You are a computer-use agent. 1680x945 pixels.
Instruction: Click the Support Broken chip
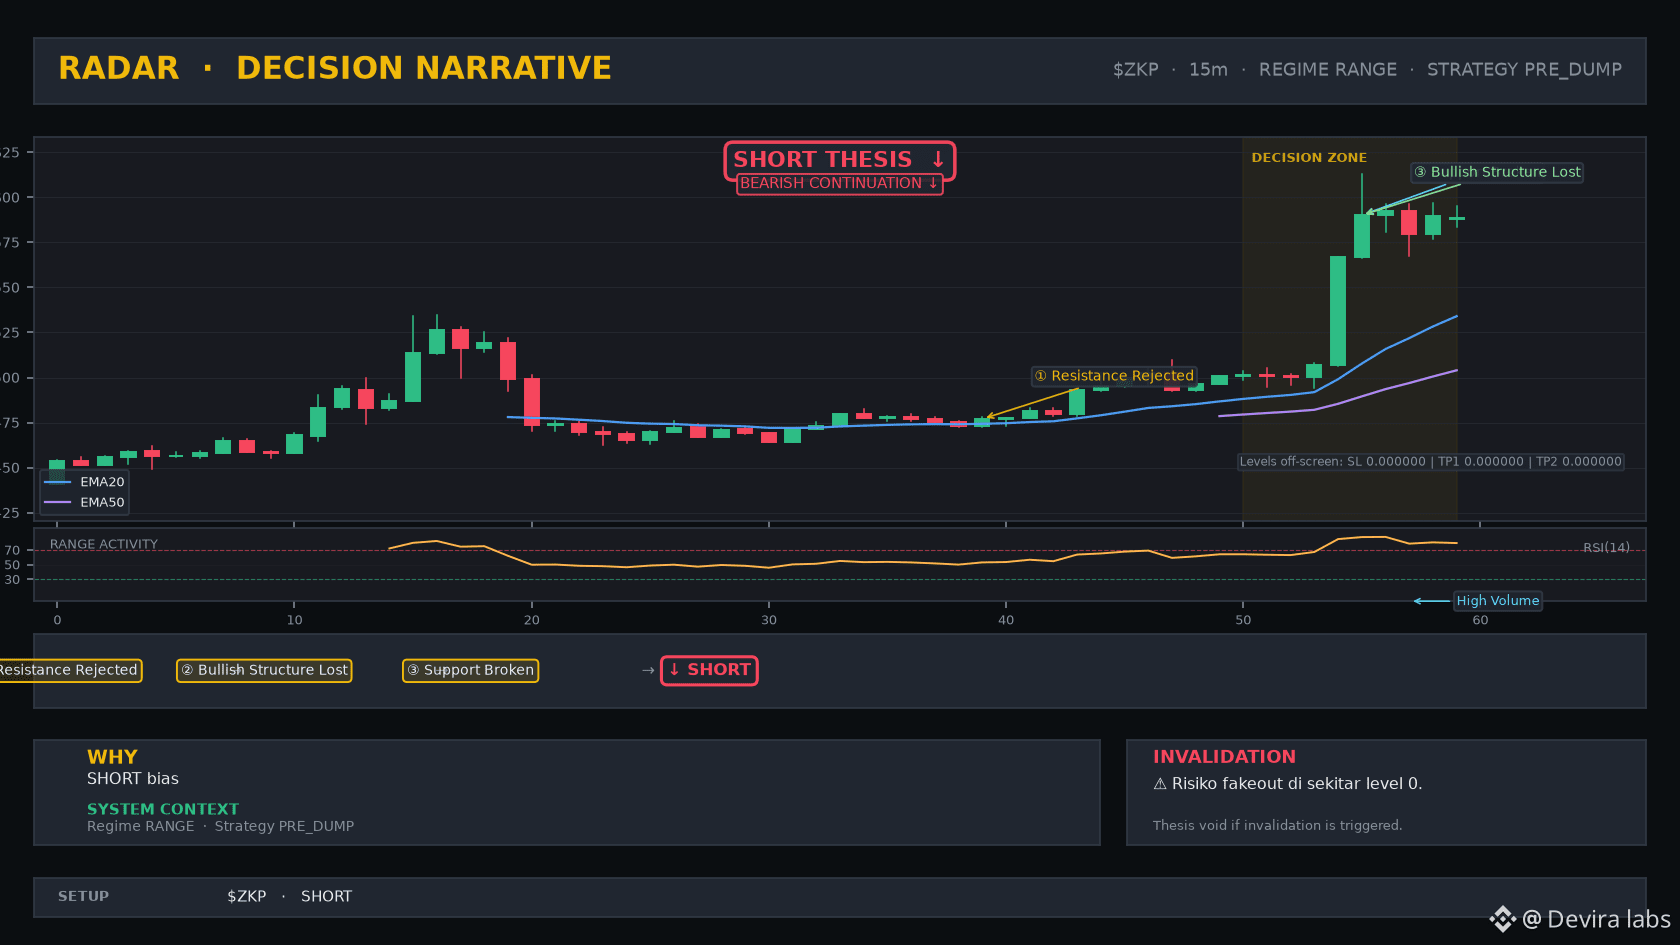tap(470, 670)
